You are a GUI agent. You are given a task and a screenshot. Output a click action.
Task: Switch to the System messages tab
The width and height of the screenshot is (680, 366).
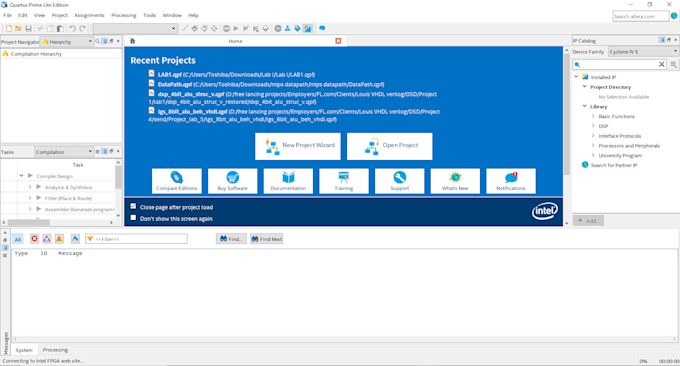pos(24,350)
